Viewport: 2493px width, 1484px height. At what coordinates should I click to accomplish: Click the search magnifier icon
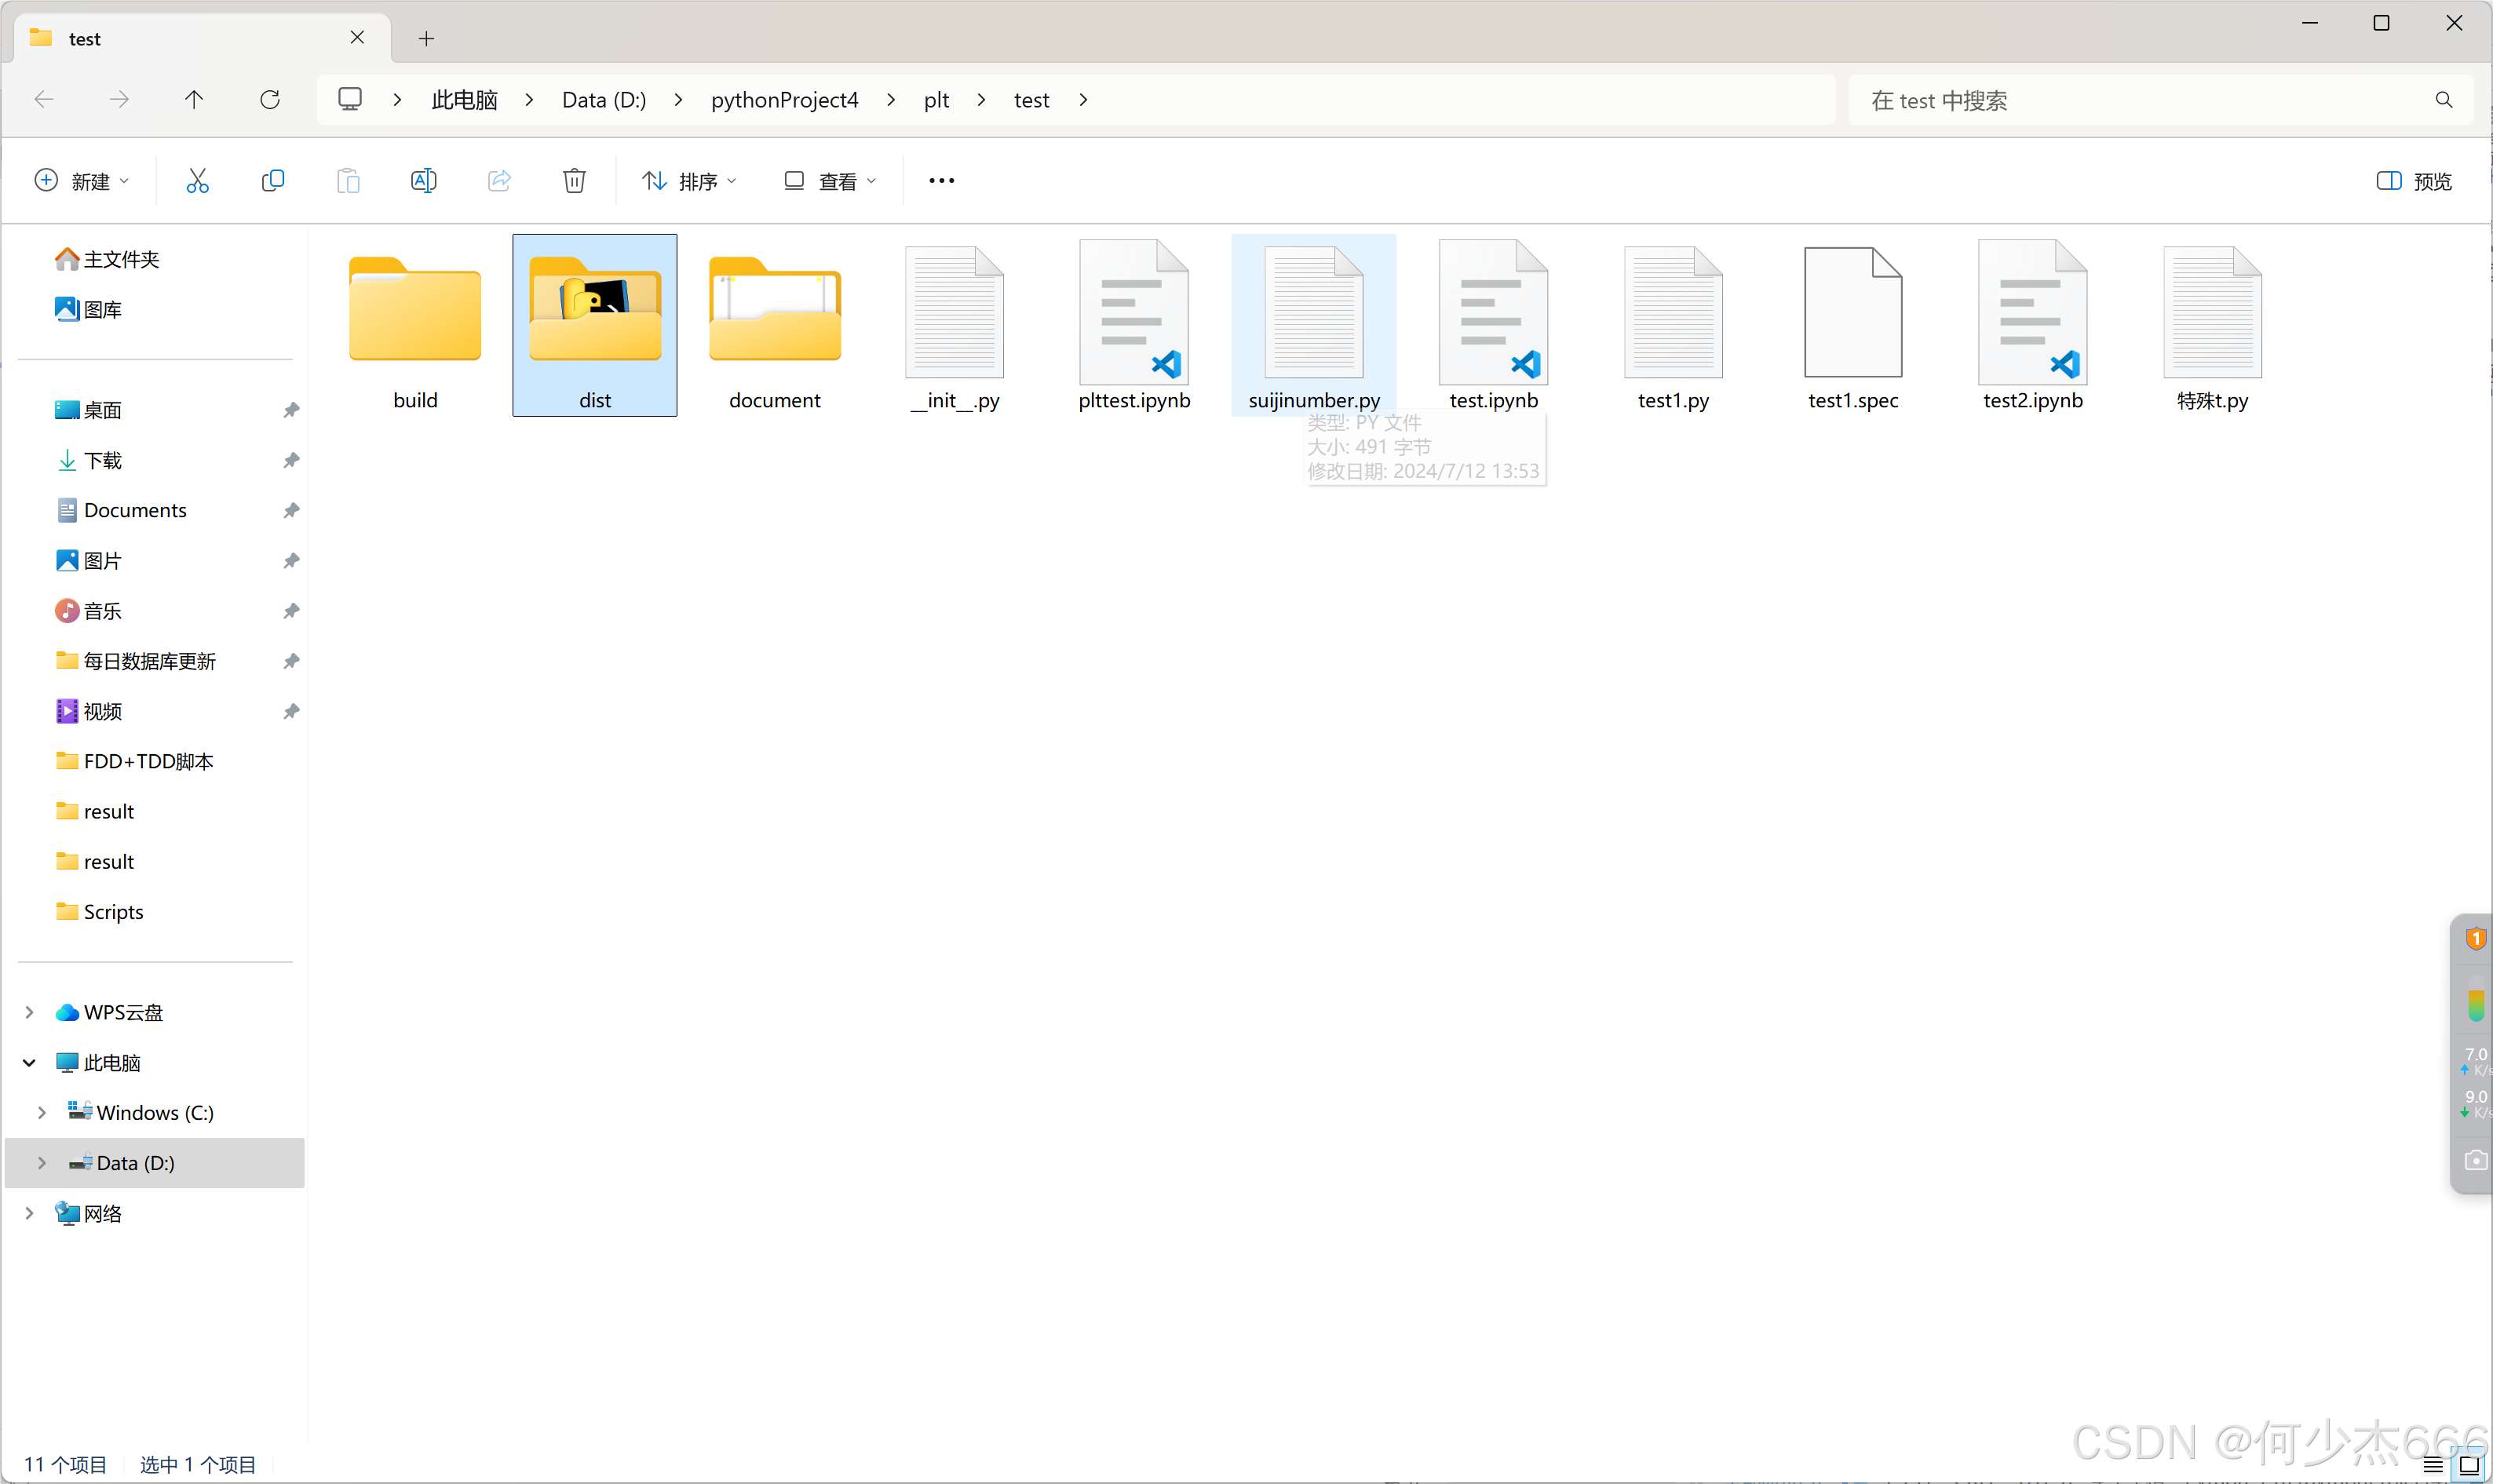[2443, 100]
